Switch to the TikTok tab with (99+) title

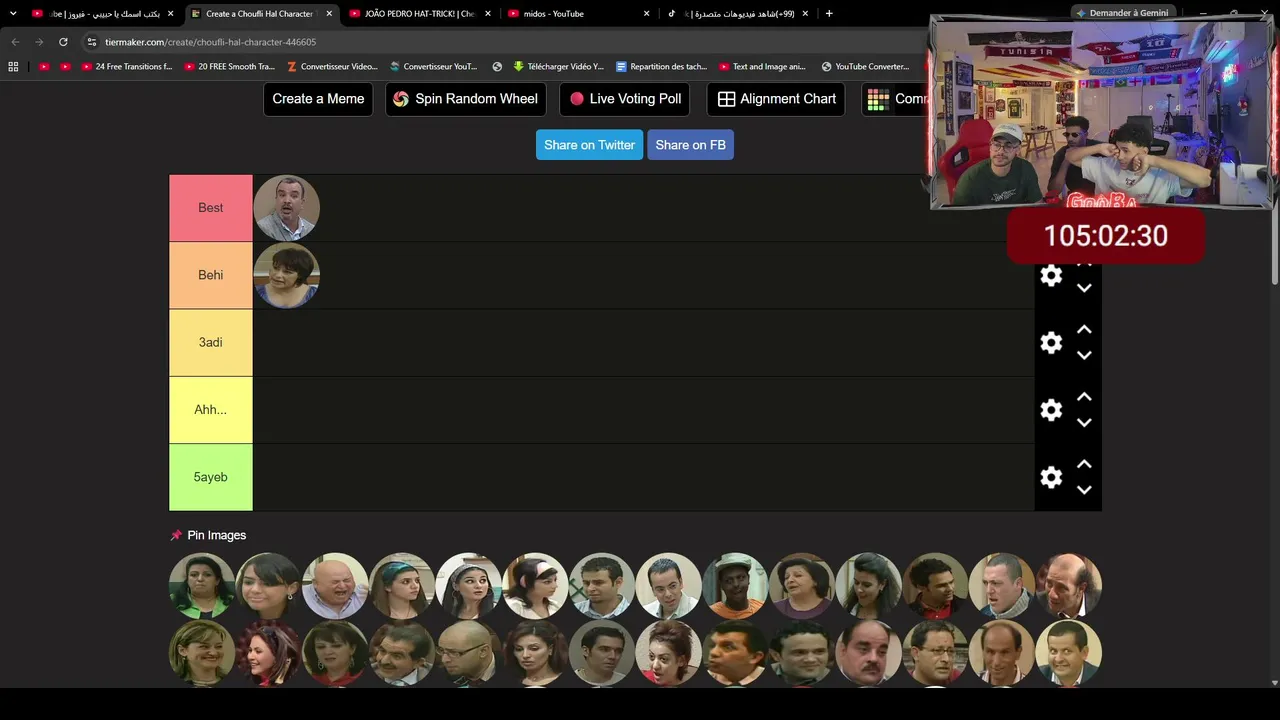coord(738,14)
